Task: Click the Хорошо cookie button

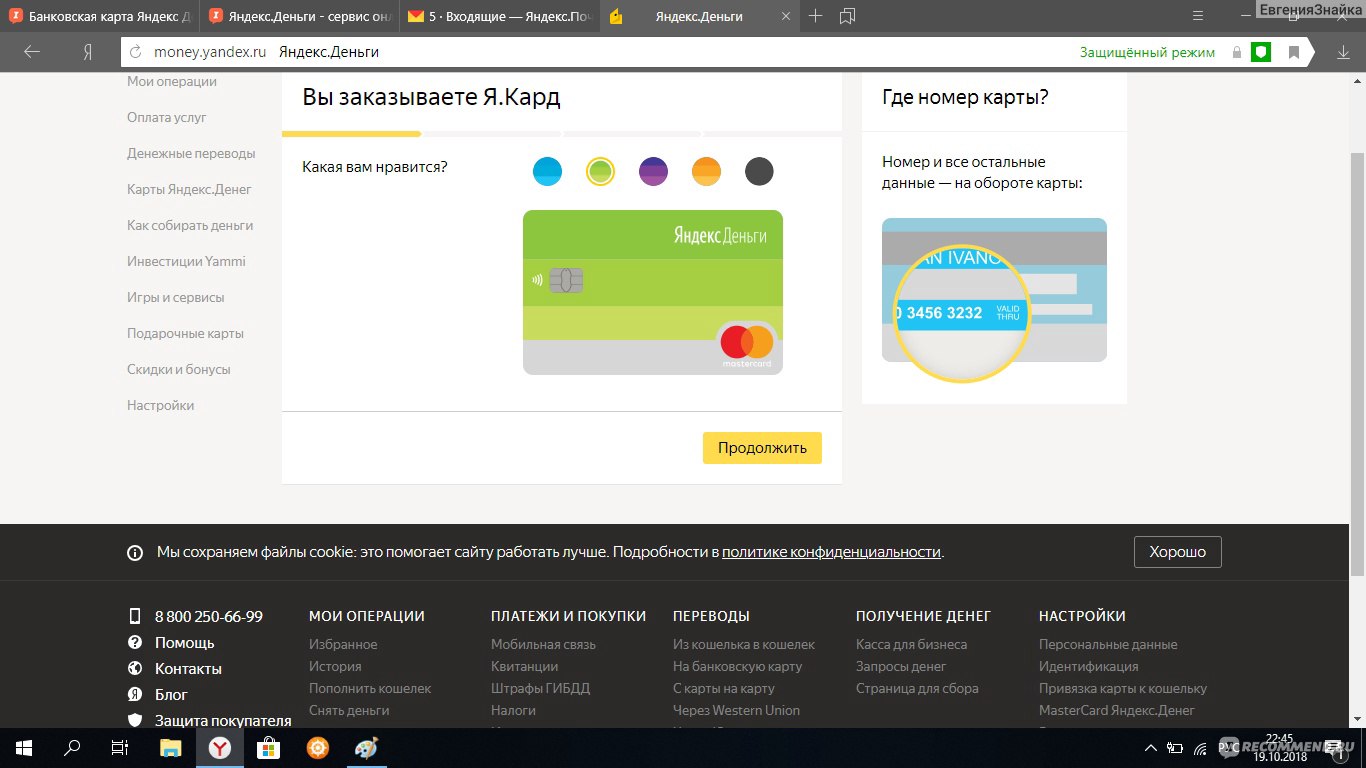Action: pyautogui.click(x=1178, y=552)
